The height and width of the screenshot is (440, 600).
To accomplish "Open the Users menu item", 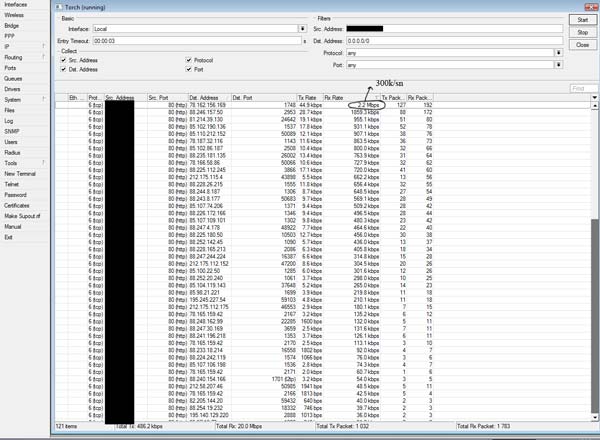I will click(11, 142).
